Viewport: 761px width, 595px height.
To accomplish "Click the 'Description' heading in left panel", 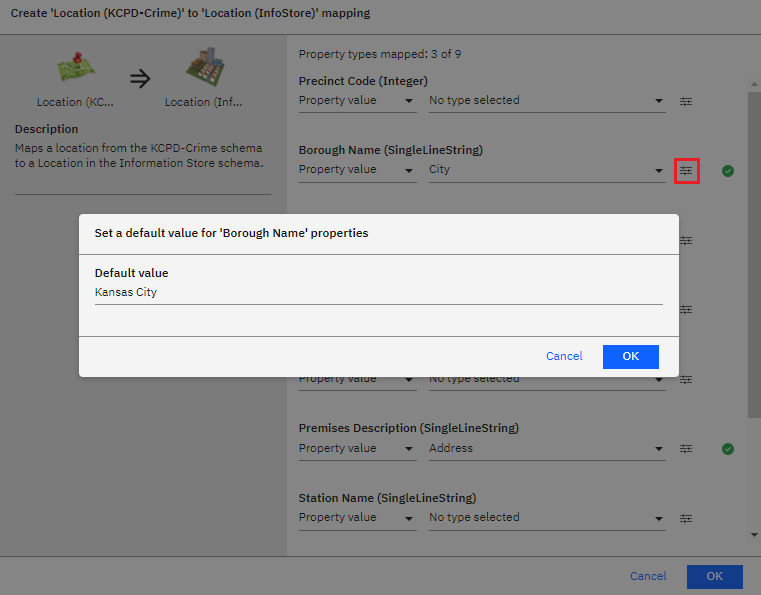I will click(x=46, y=129).
